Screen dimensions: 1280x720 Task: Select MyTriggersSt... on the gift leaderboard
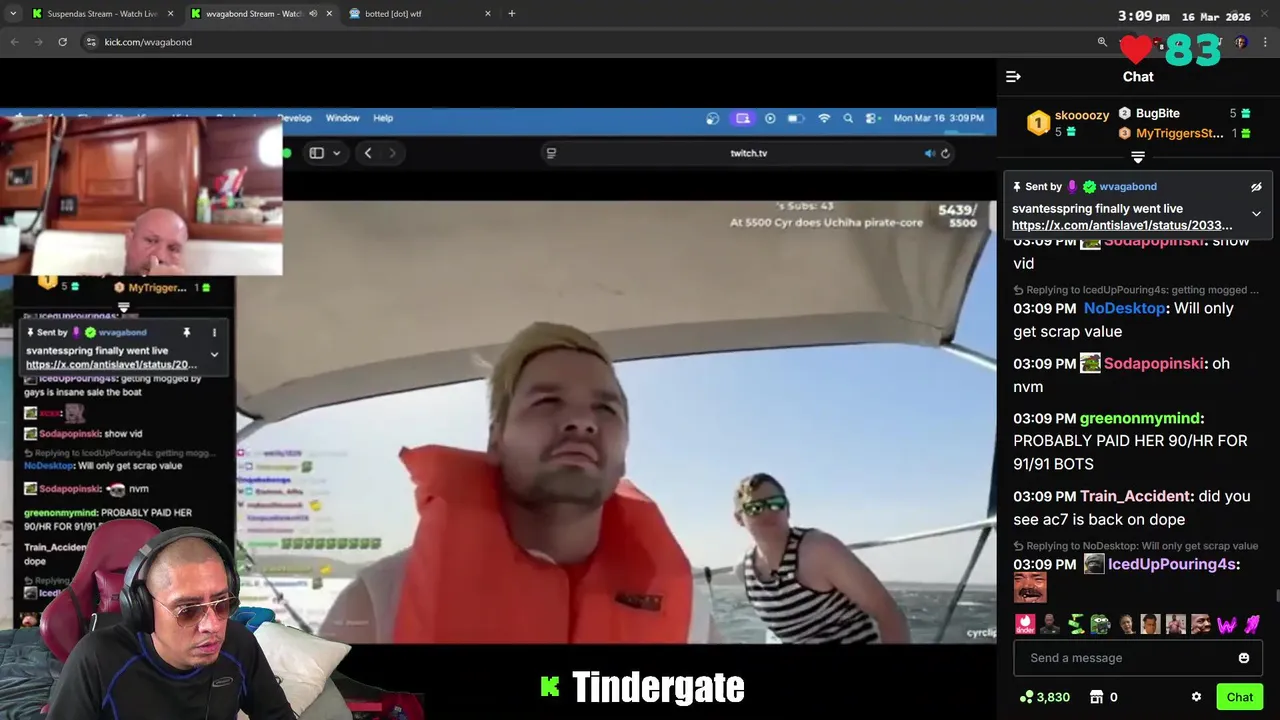1180,133
